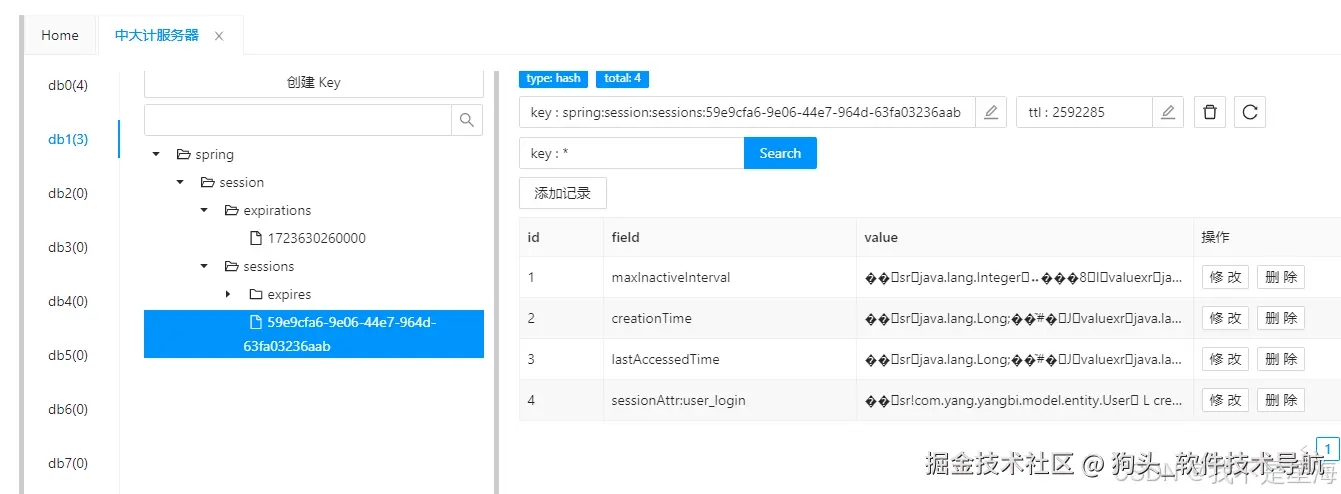The height and width of the screenshot is (494, 1341).
Task: Select database db4(0)
Action: click(68, 301)
